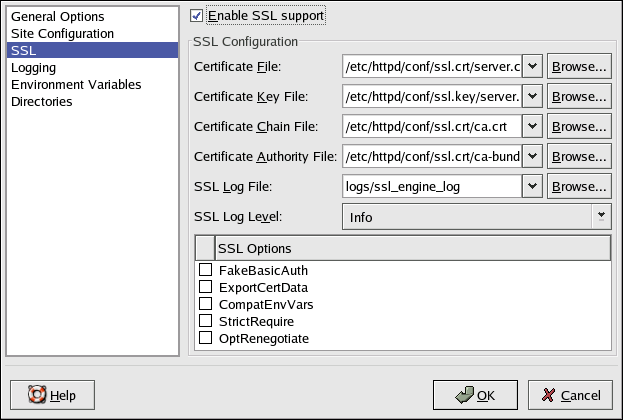623x420 pixels.
Task: Select Directories in the sidebar list
Action: [41, 101]
